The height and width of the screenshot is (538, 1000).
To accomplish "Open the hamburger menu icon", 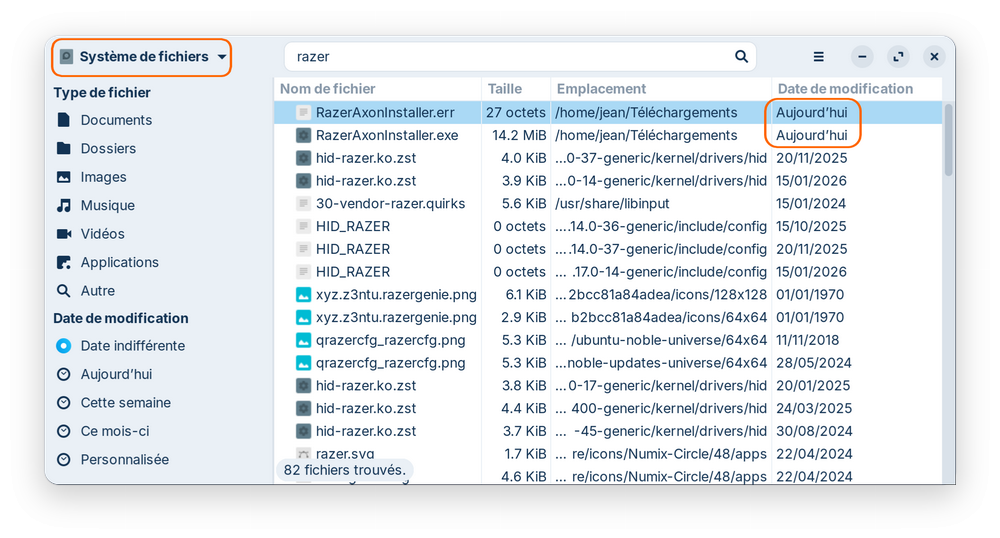I will point(818,57).
